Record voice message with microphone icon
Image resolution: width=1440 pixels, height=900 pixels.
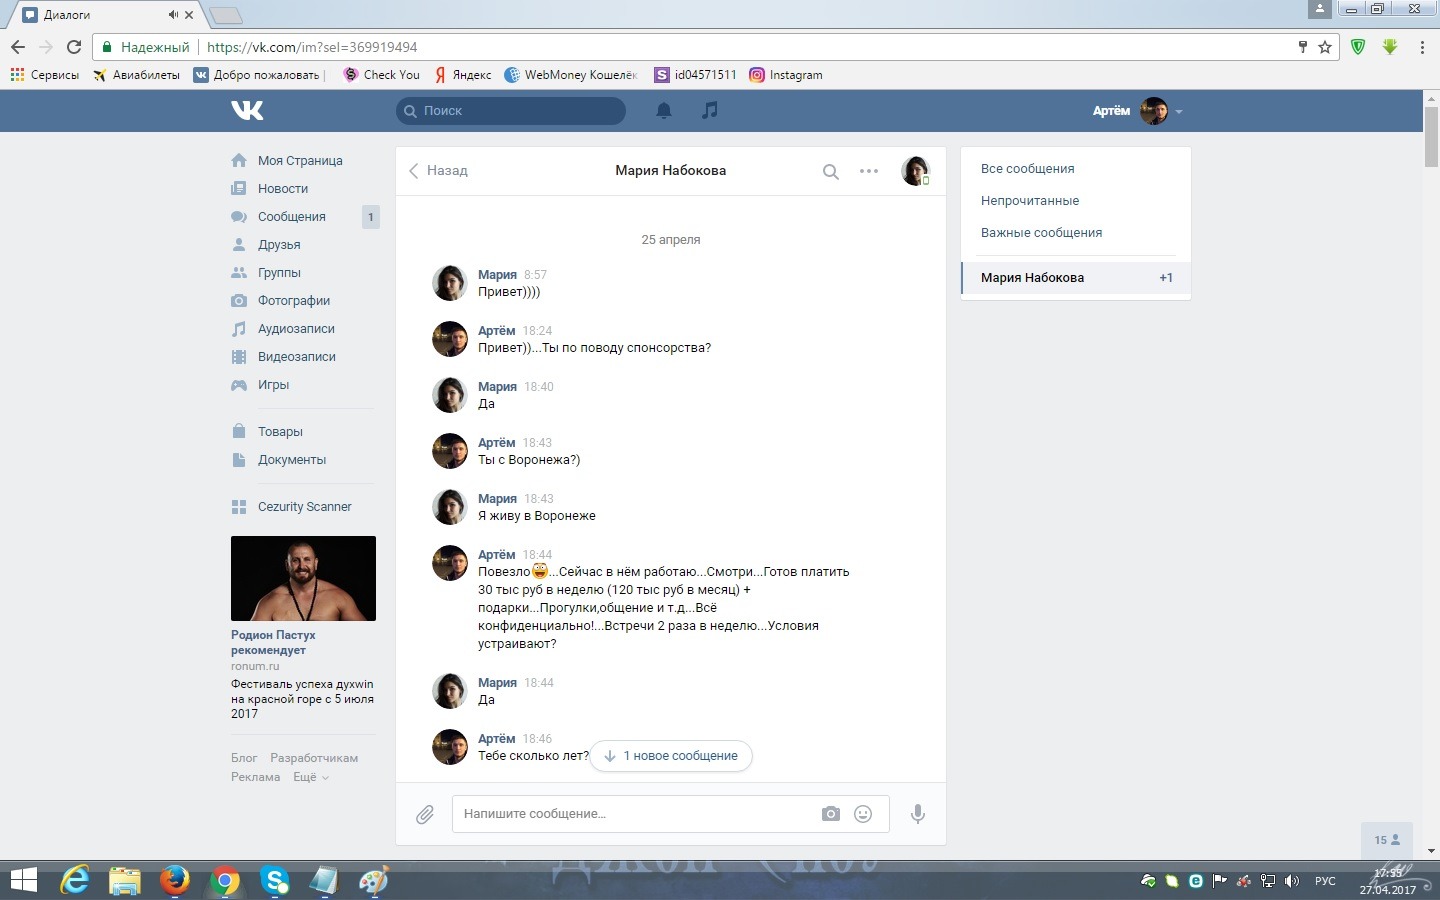[917, 814]
